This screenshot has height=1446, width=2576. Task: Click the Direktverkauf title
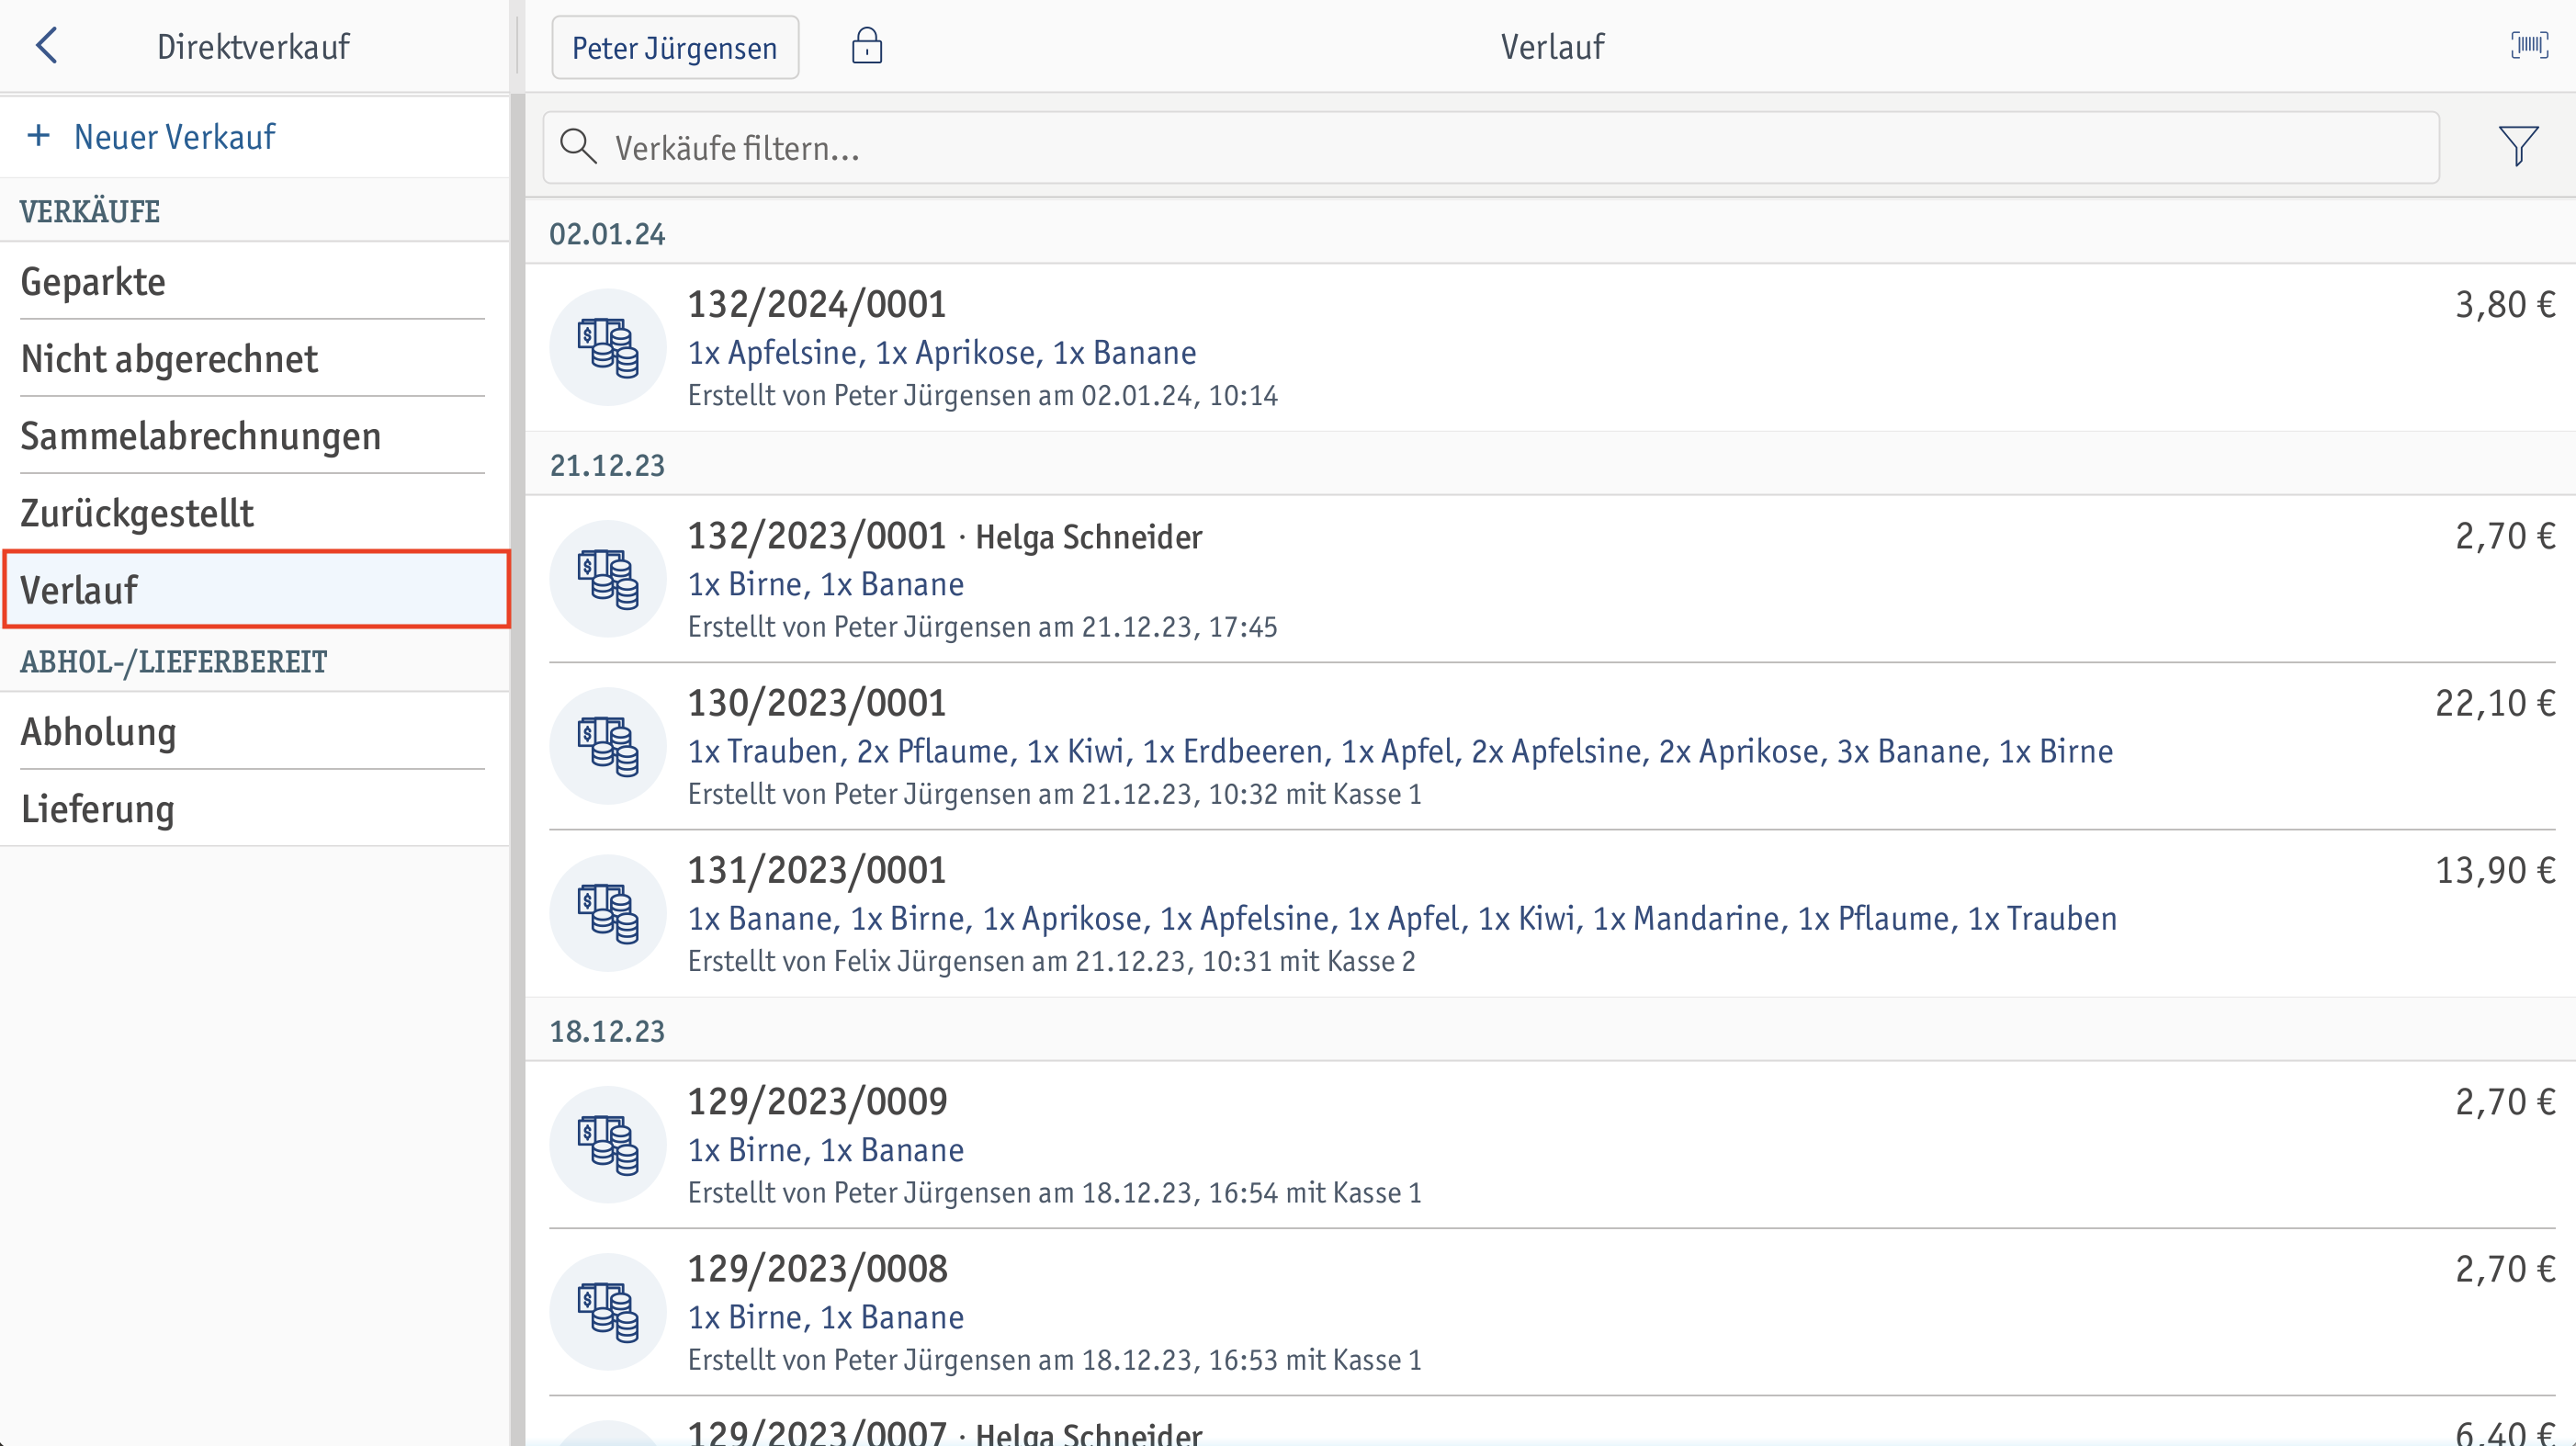click(253, 46)
